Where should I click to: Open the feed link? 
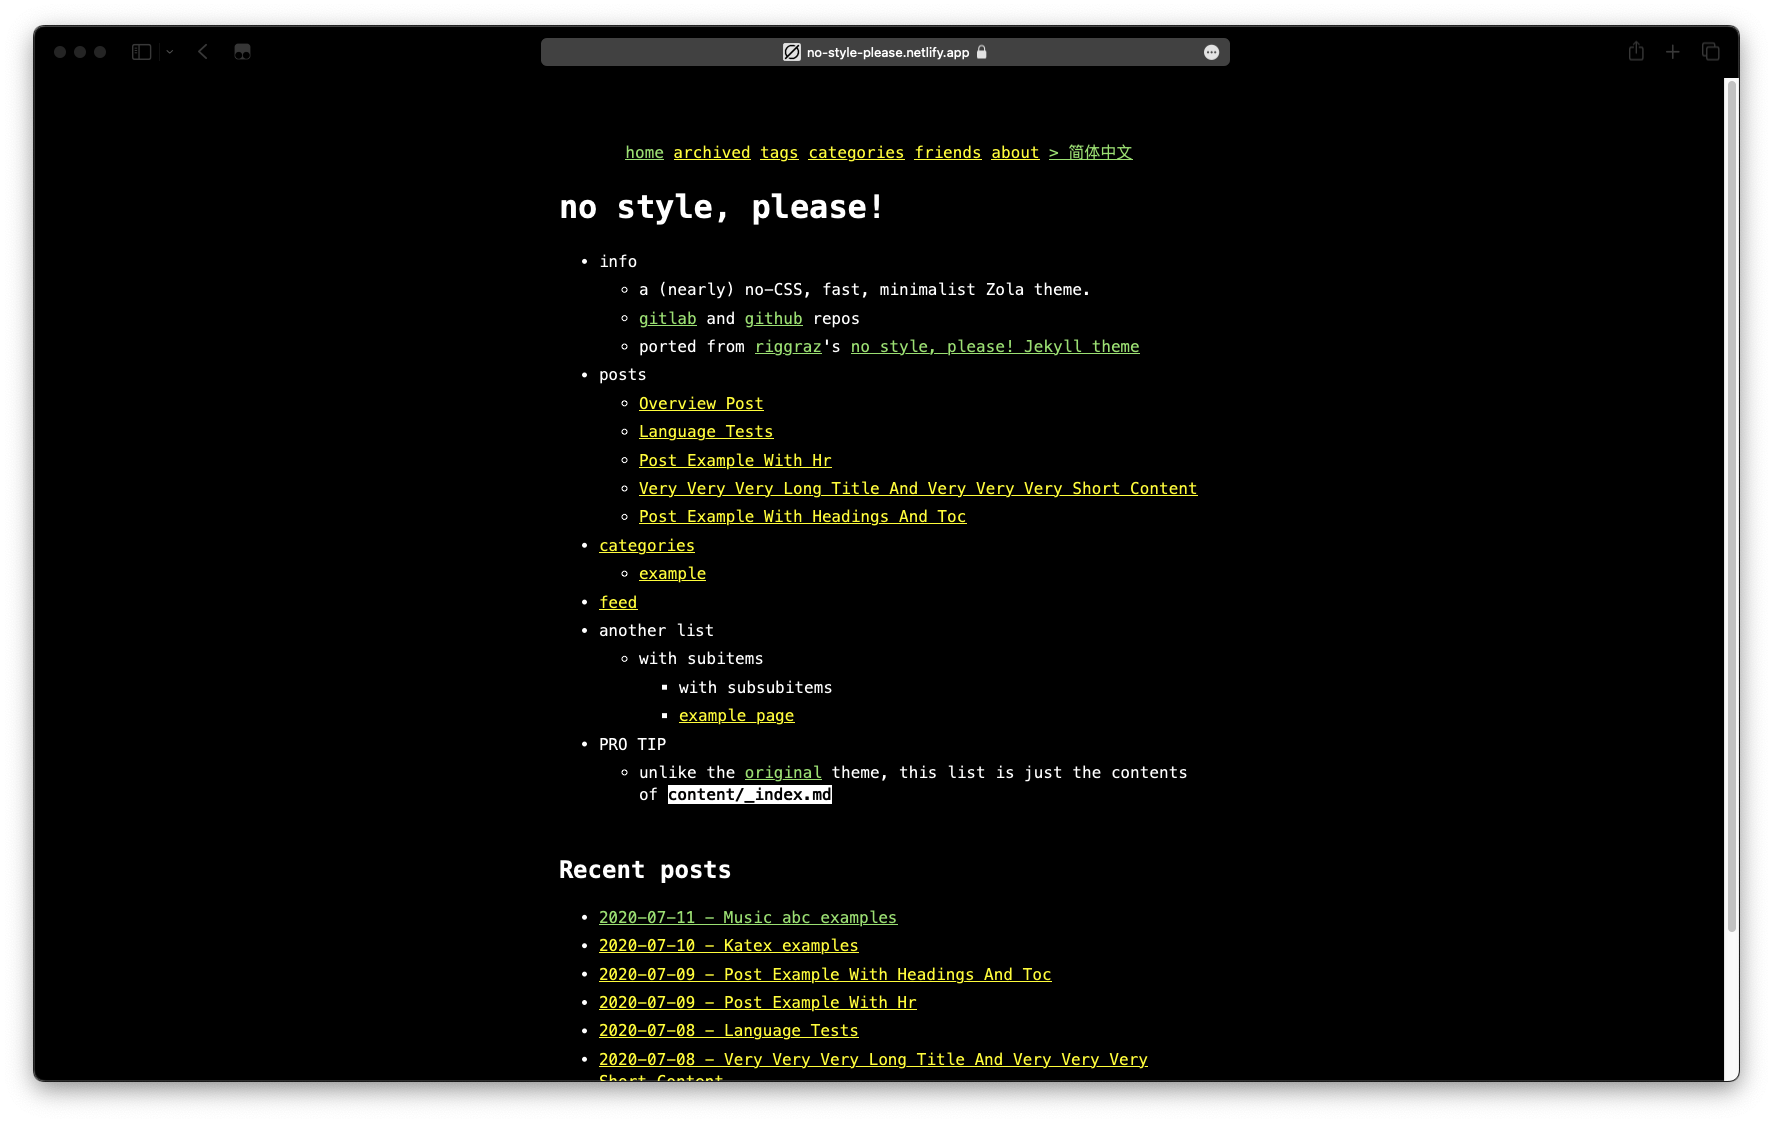pyautogui.click(x=618, y=602)
